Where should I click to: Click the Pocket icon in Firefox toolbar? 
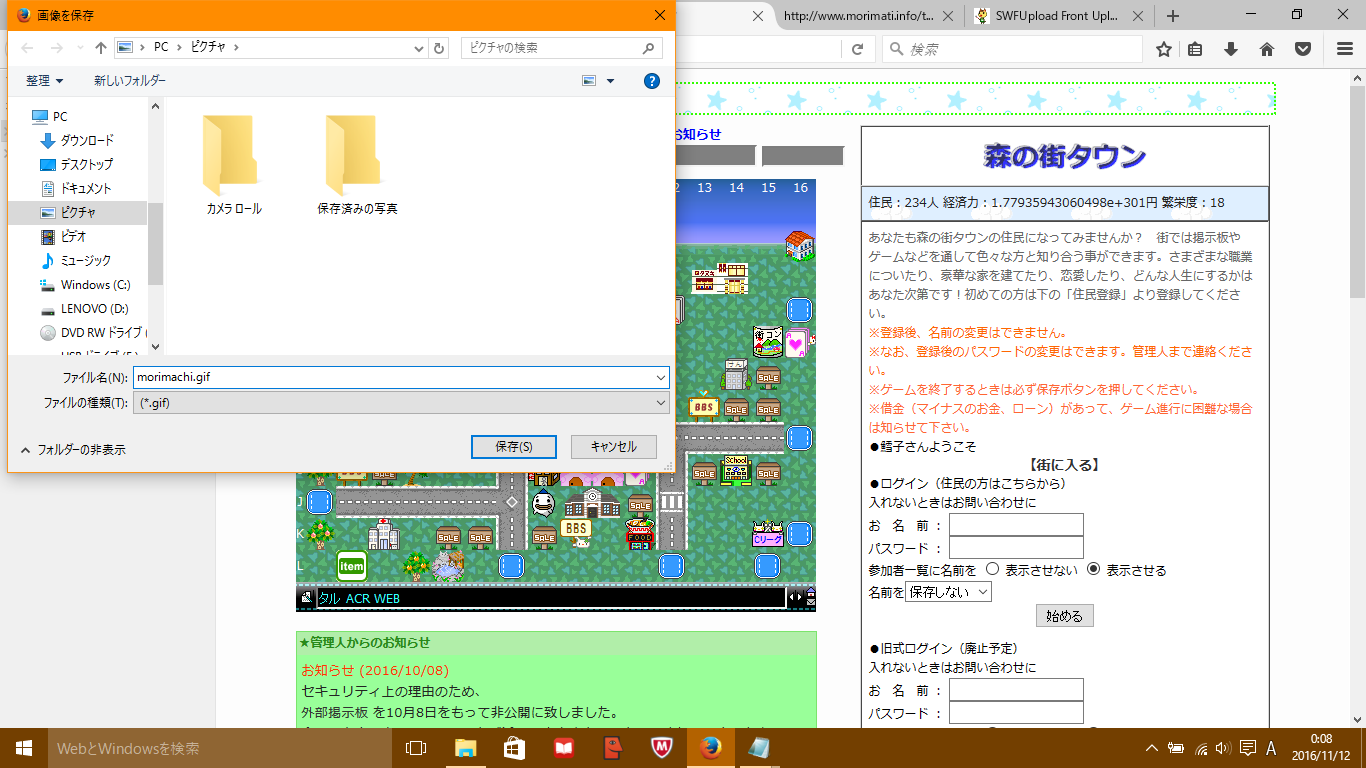(1303, 49)
